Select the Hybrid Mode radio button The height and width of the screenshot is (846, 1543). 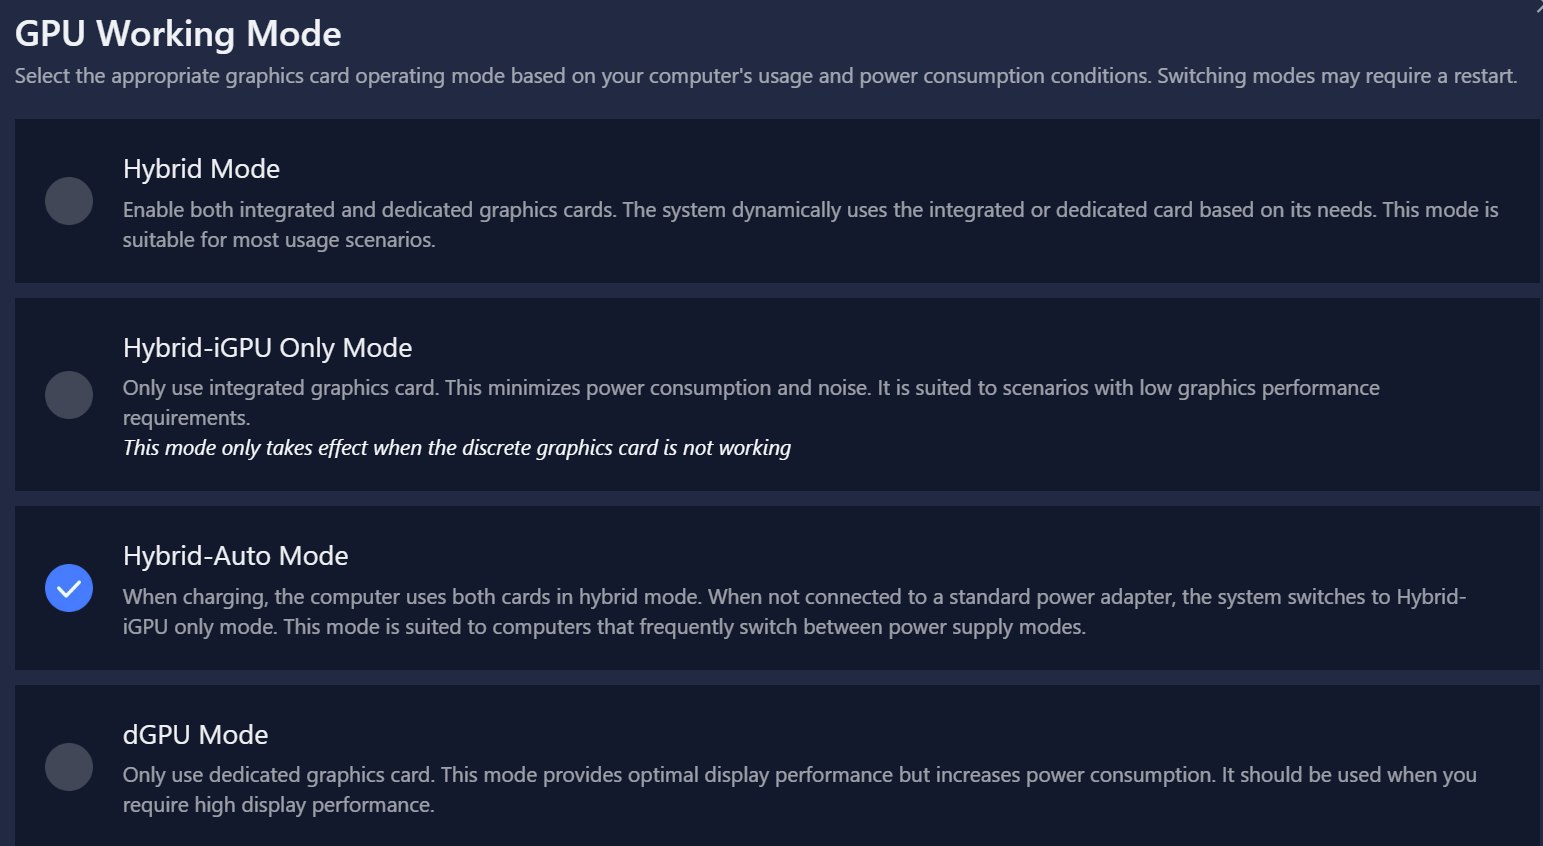[x=69, y=201]
